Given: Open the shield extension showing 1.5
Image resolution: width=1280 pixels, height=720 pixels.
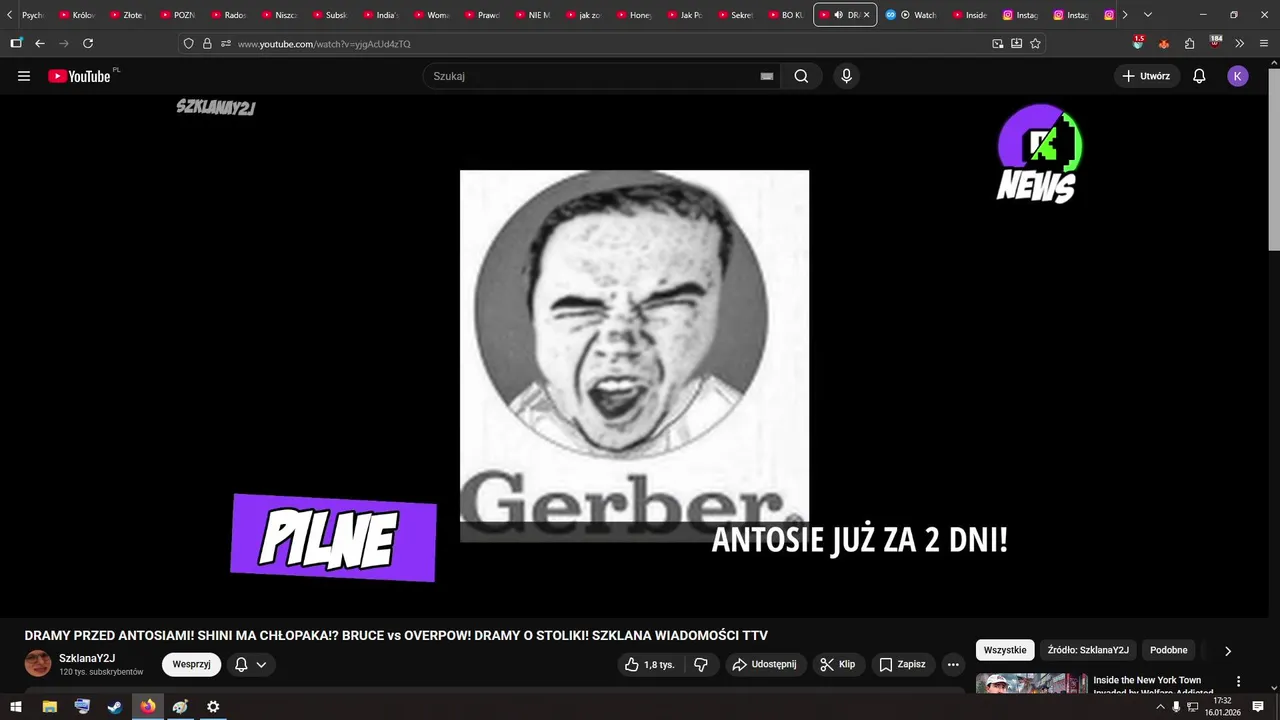Looking at the screenshot, I should click(x=1138, y=43).
